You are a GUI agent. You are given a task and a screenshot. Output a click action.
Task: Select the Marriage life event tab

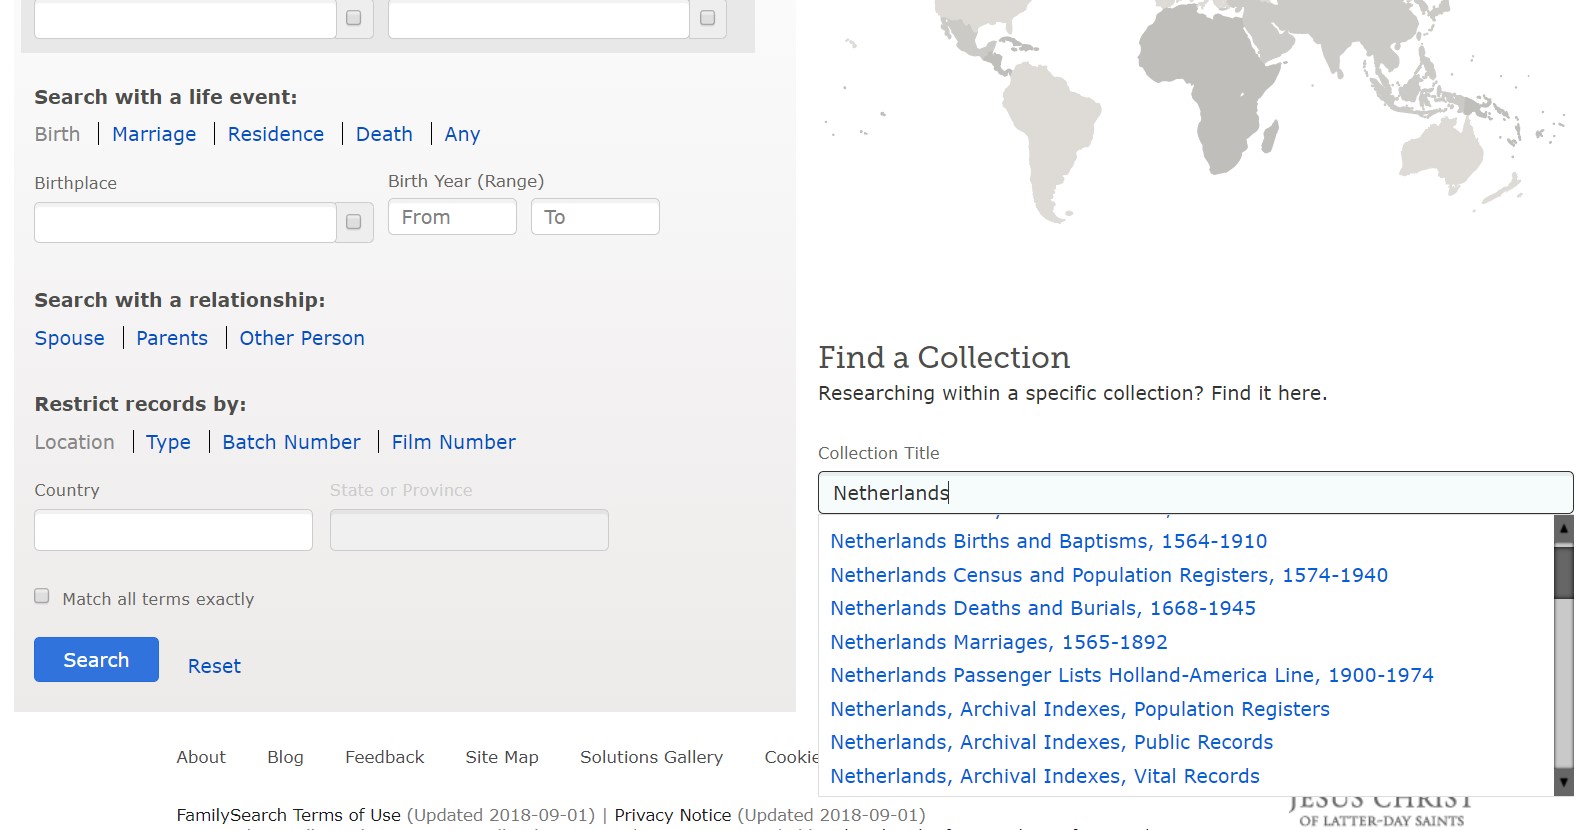(154, 134)
